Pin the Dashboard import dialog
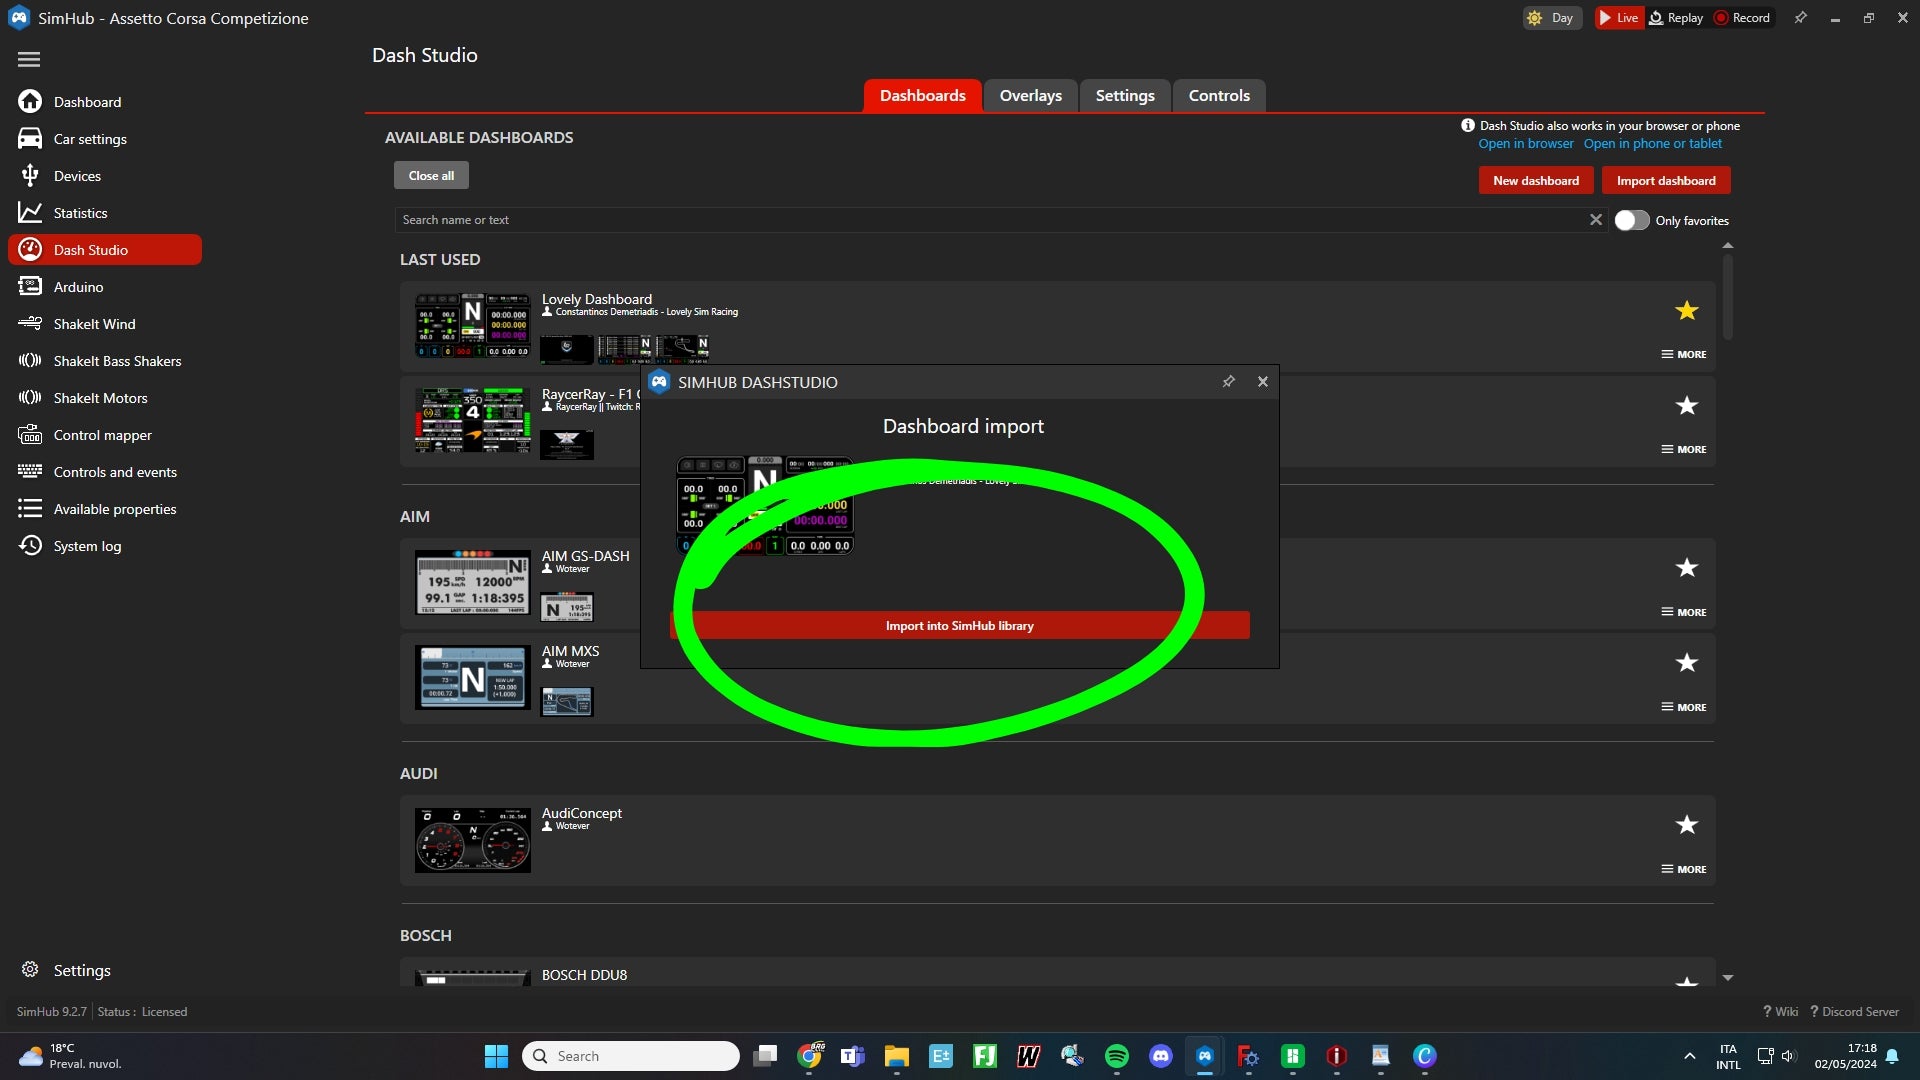The image size is (1920, 1080). tap(1228, 382)
